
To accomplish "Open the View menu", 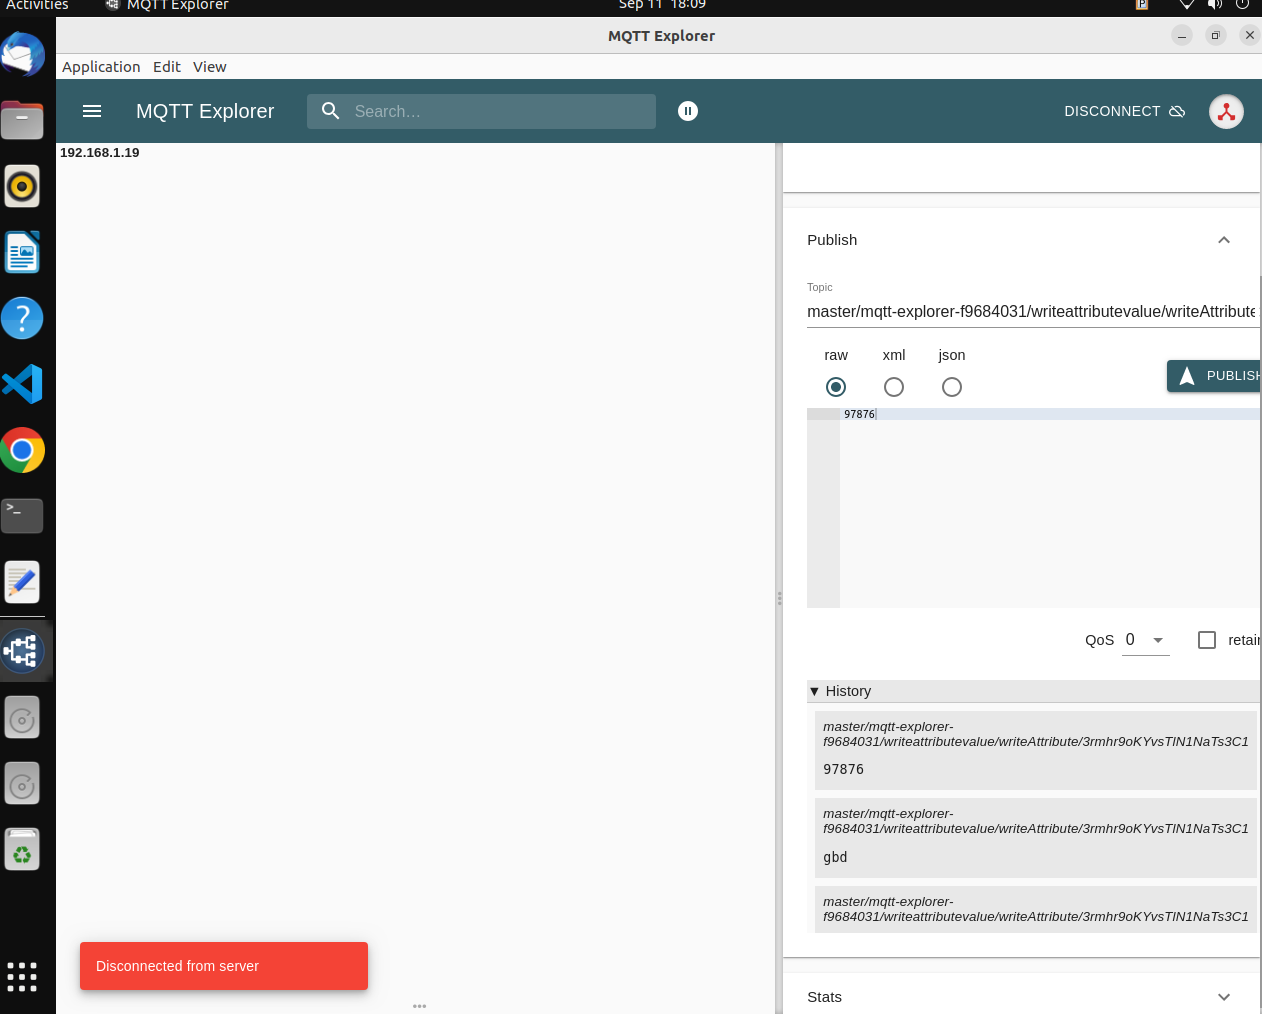I will (x=210, y=67).
